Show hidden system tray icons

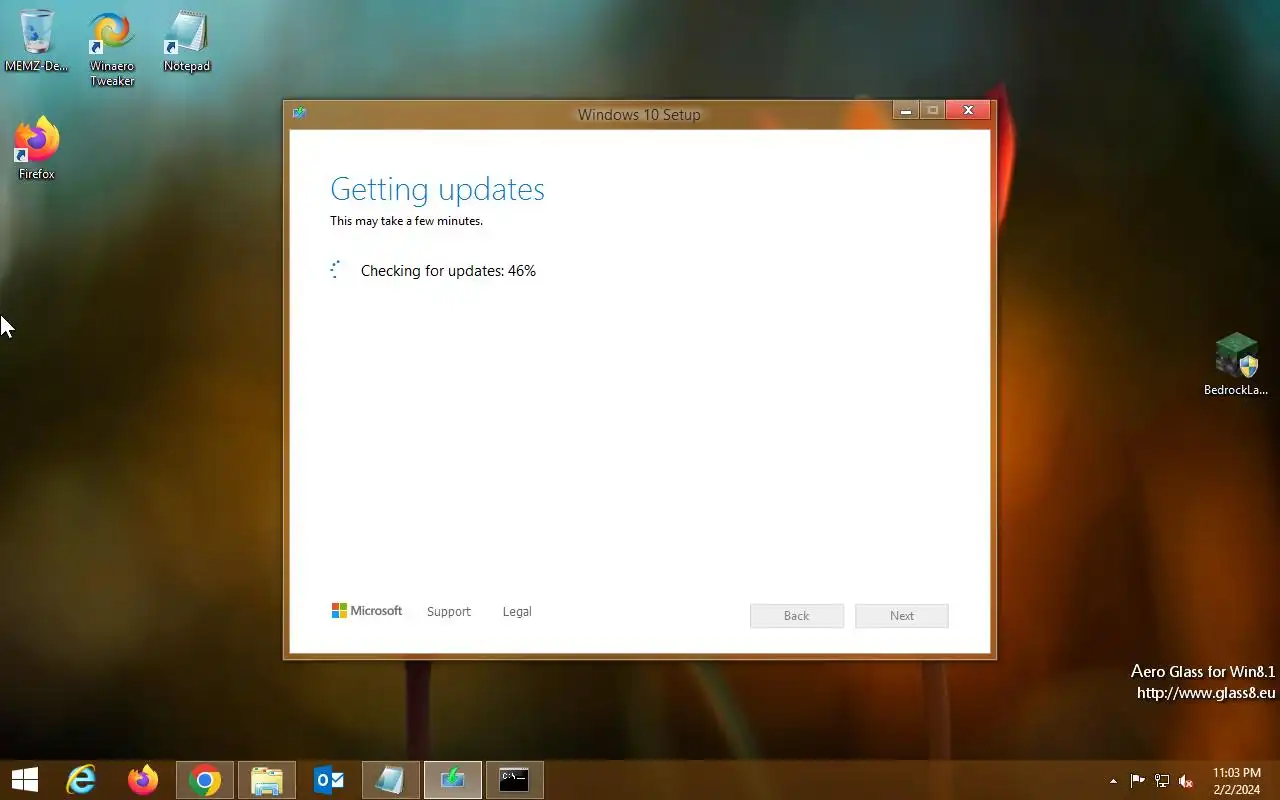(x=1113, y=781)
